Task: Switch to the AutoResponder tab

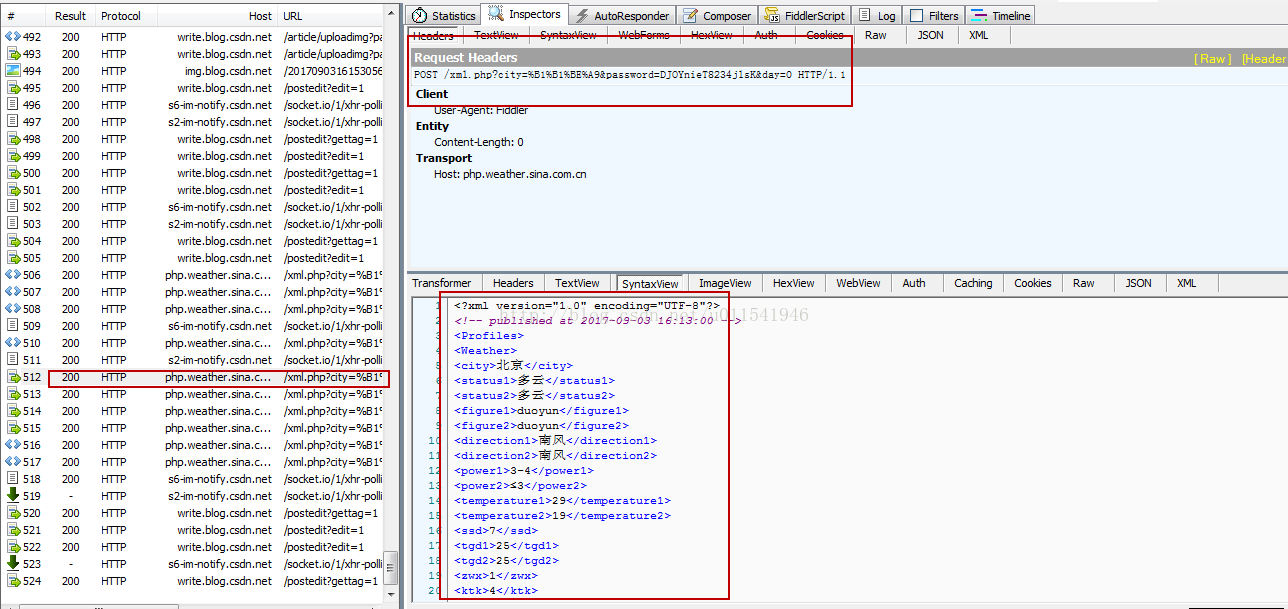Action: point(621,16)
